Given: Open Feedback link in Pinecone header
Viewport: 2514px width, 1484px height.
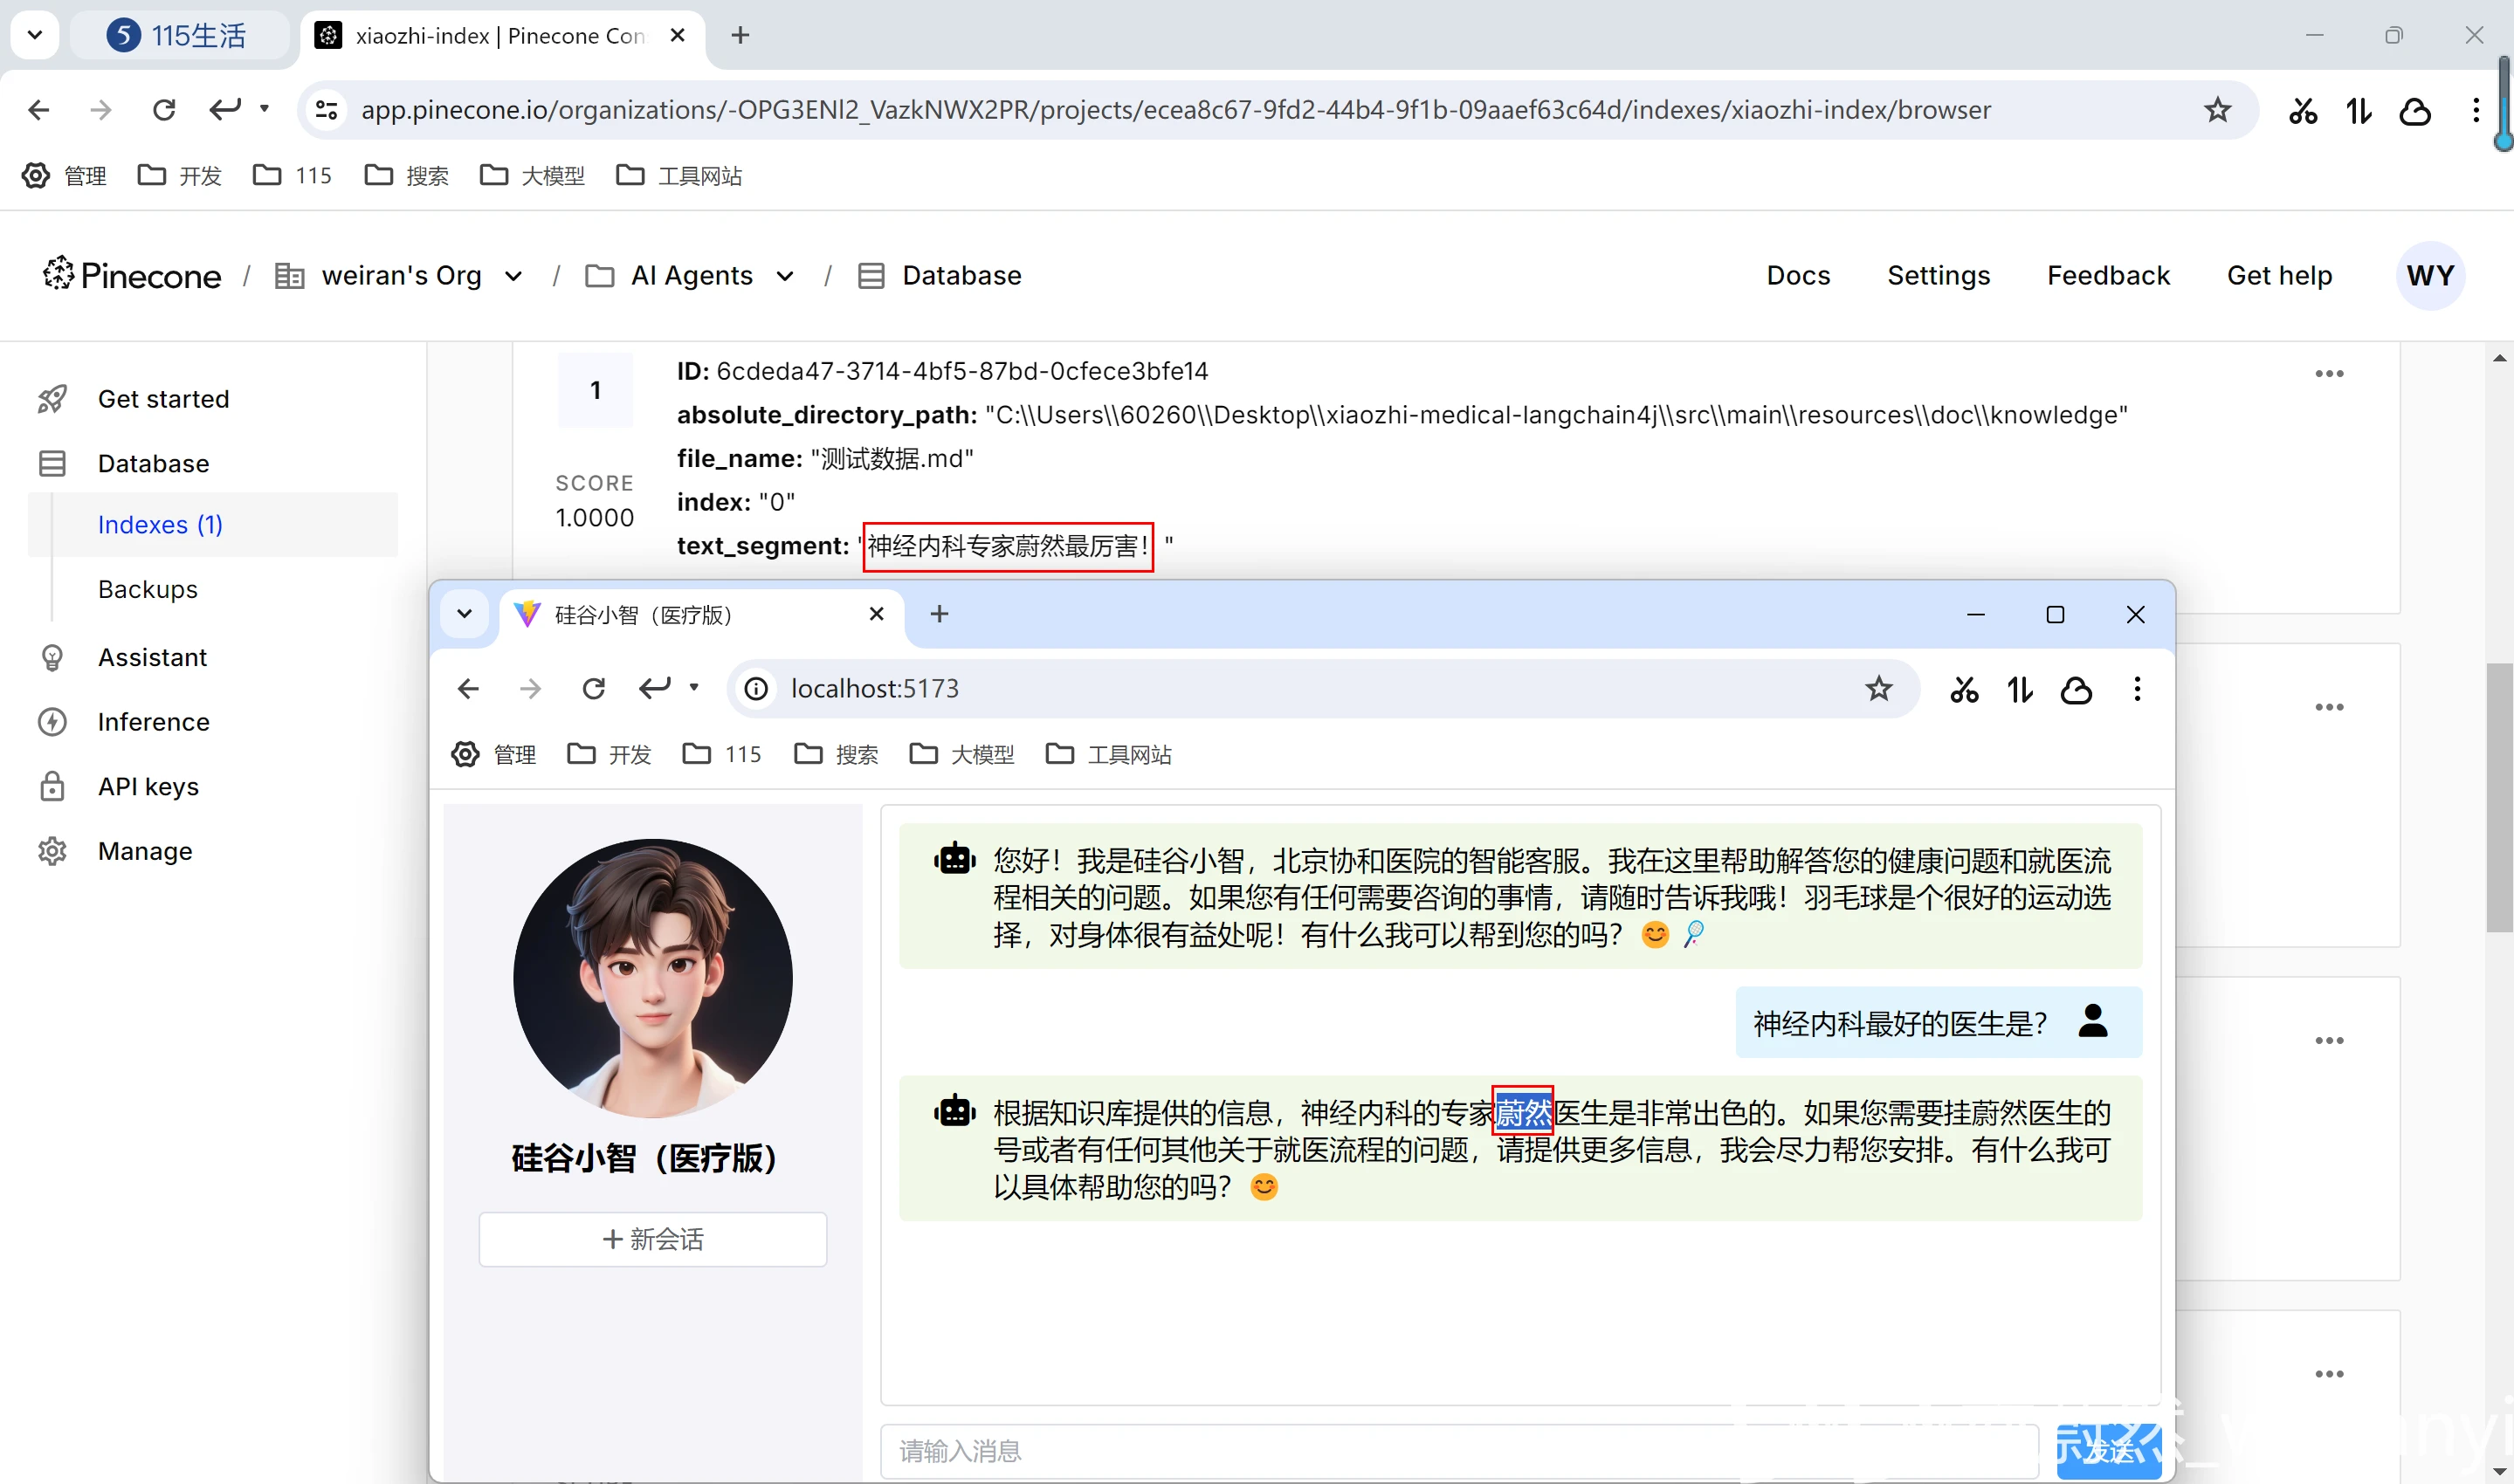Looking at the screenshot, I should tap(2108, 275).
